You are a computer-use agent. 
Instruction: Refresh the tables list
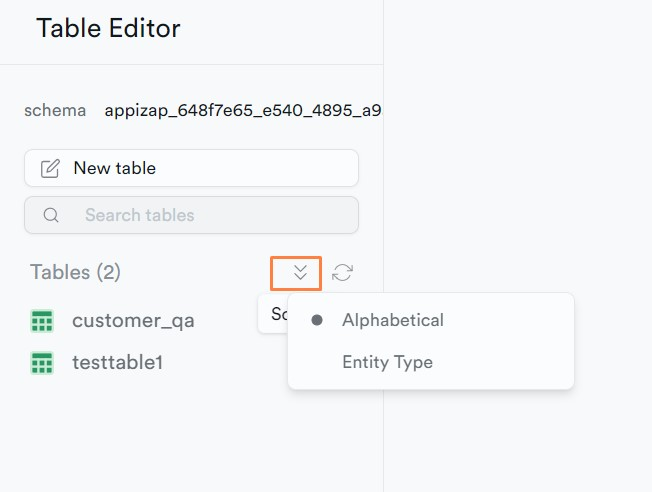click(x=342, y=273)
